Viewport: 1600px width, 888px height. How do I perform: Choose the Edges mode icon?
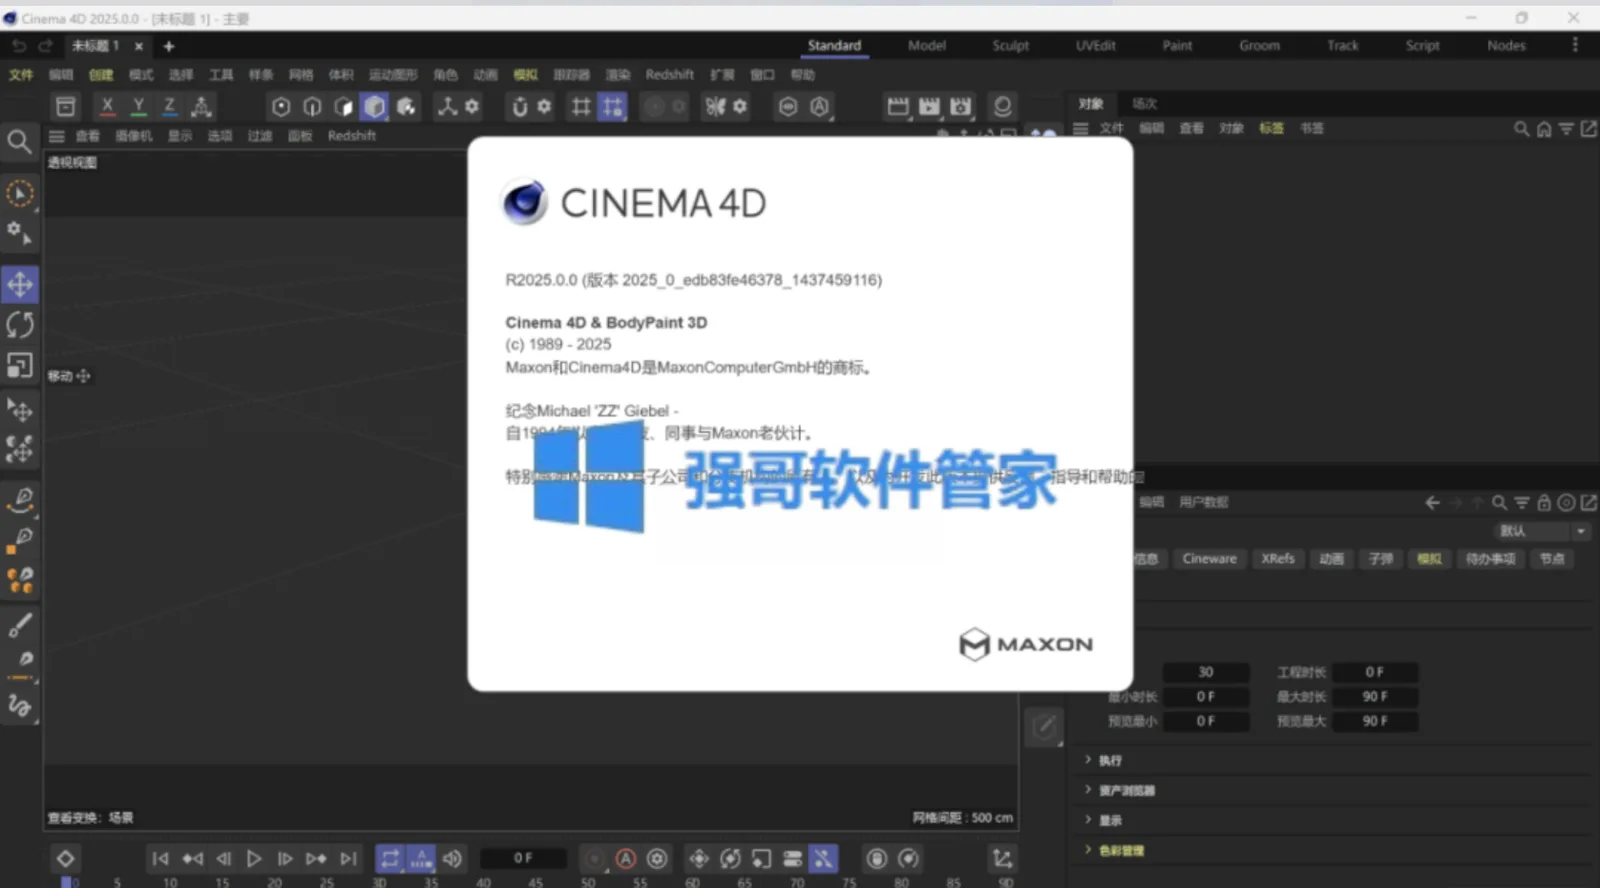pos(312,106)
